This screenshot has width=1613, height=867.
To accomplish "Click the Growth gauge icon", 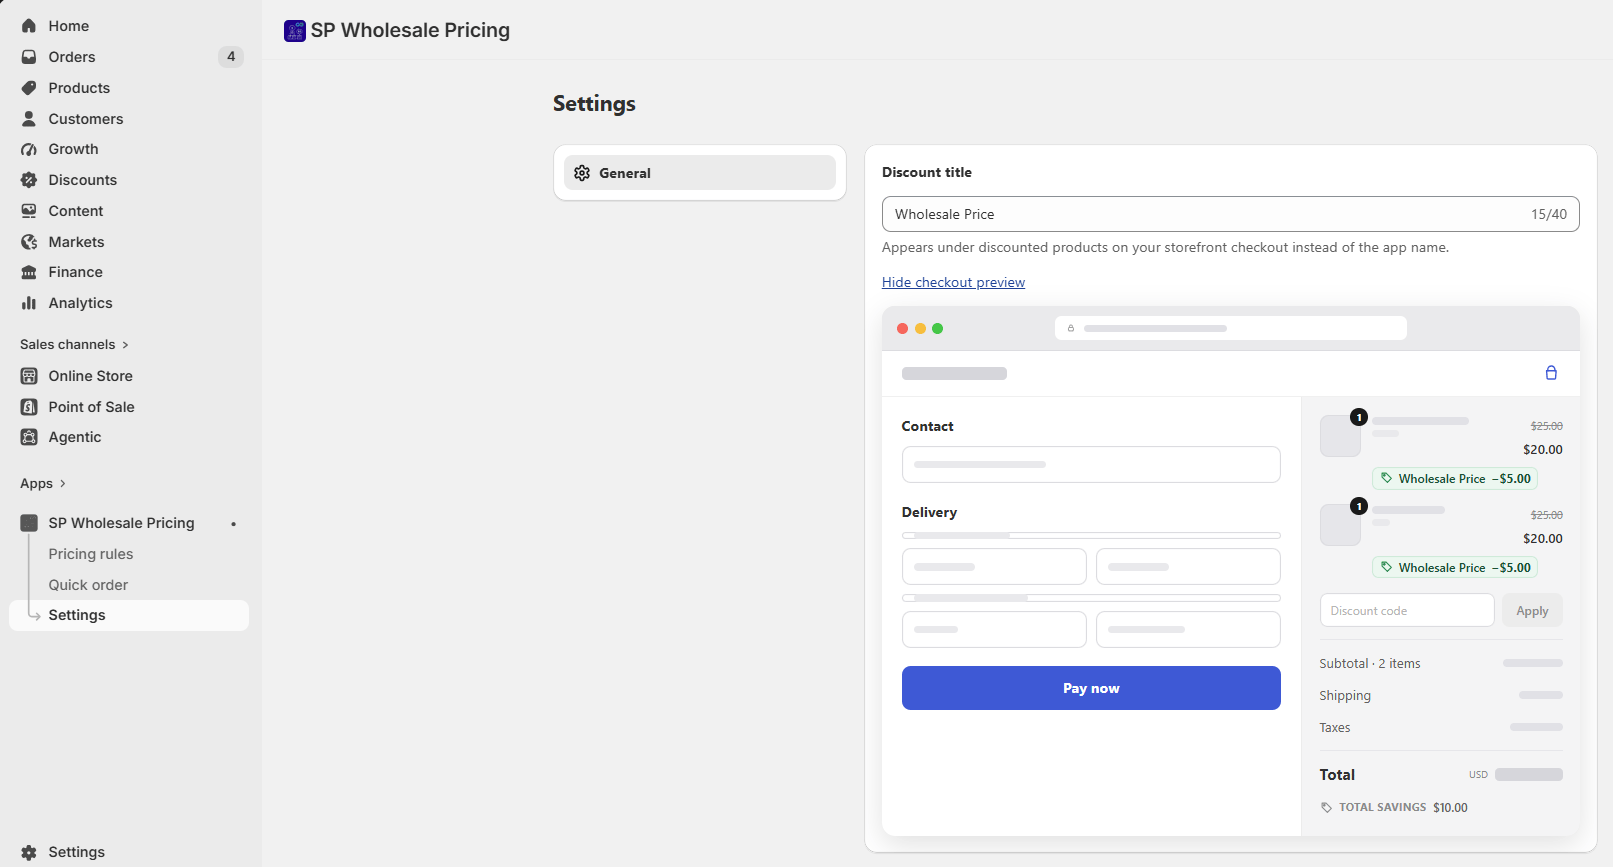I will [29, 149].
